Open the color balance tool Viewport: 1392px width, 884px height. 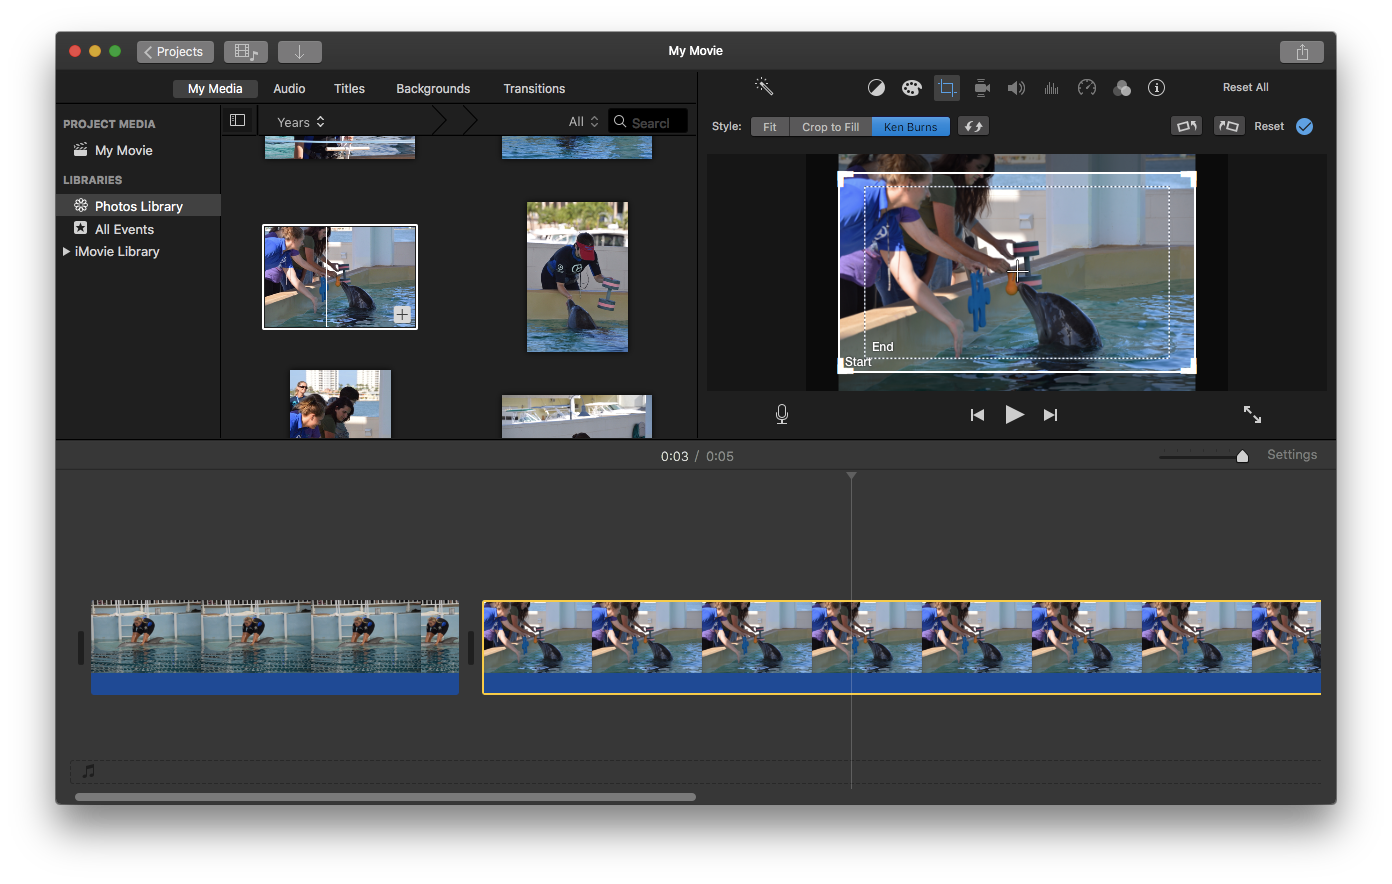click(x=876, y=88)
